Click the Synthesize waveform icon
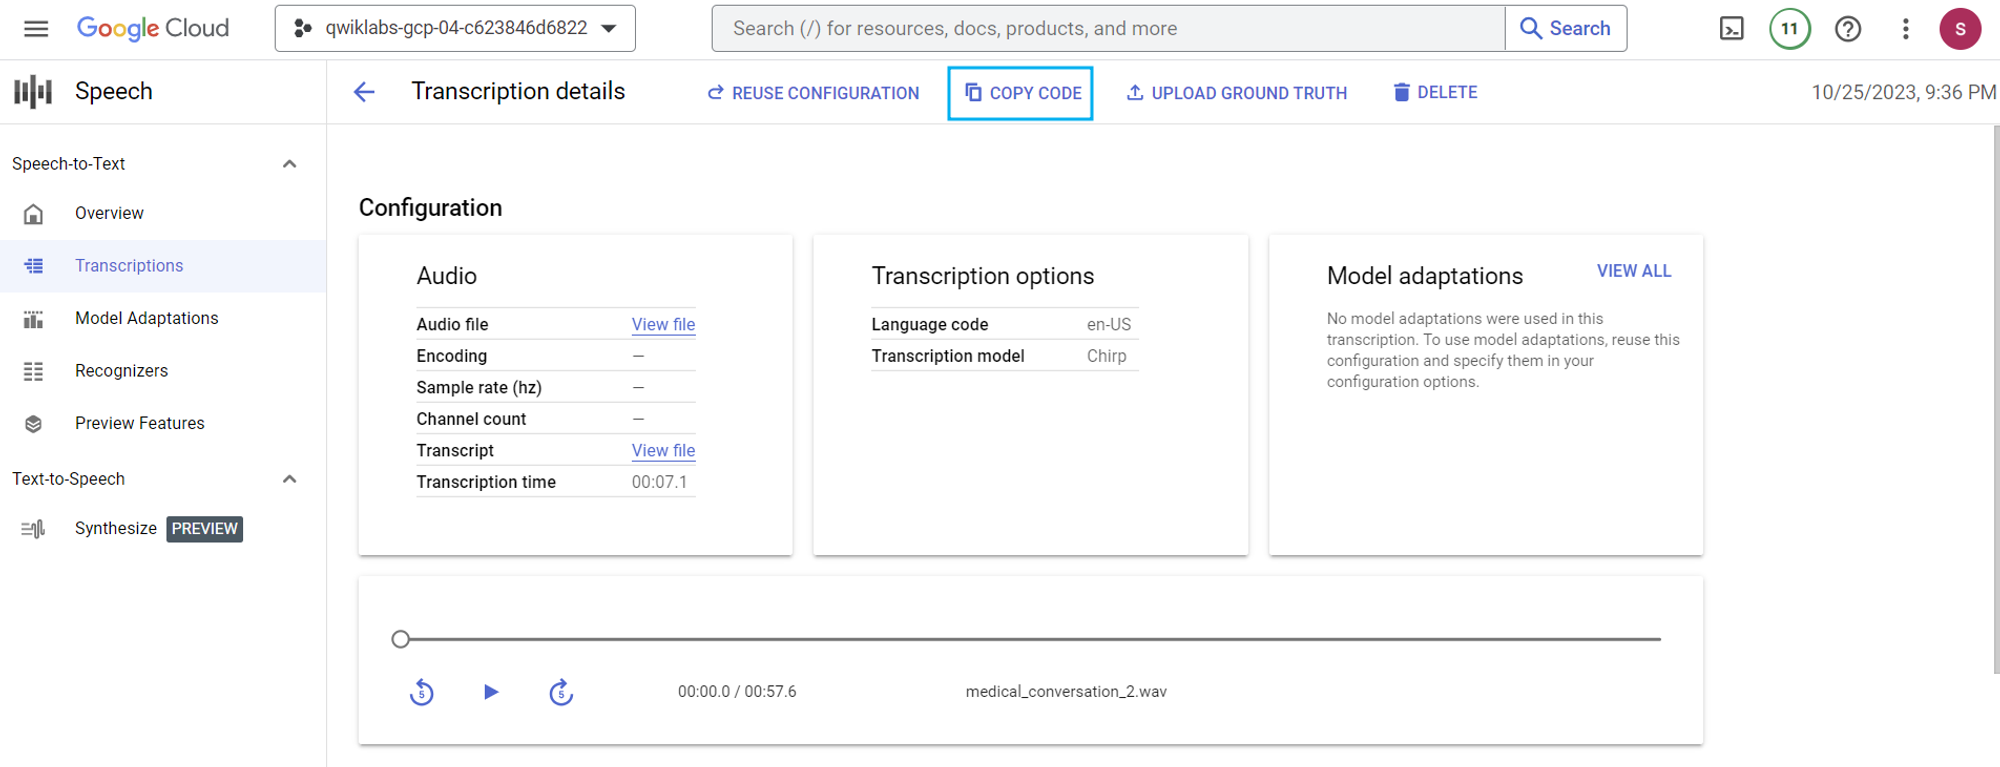 tap(33, 529)
